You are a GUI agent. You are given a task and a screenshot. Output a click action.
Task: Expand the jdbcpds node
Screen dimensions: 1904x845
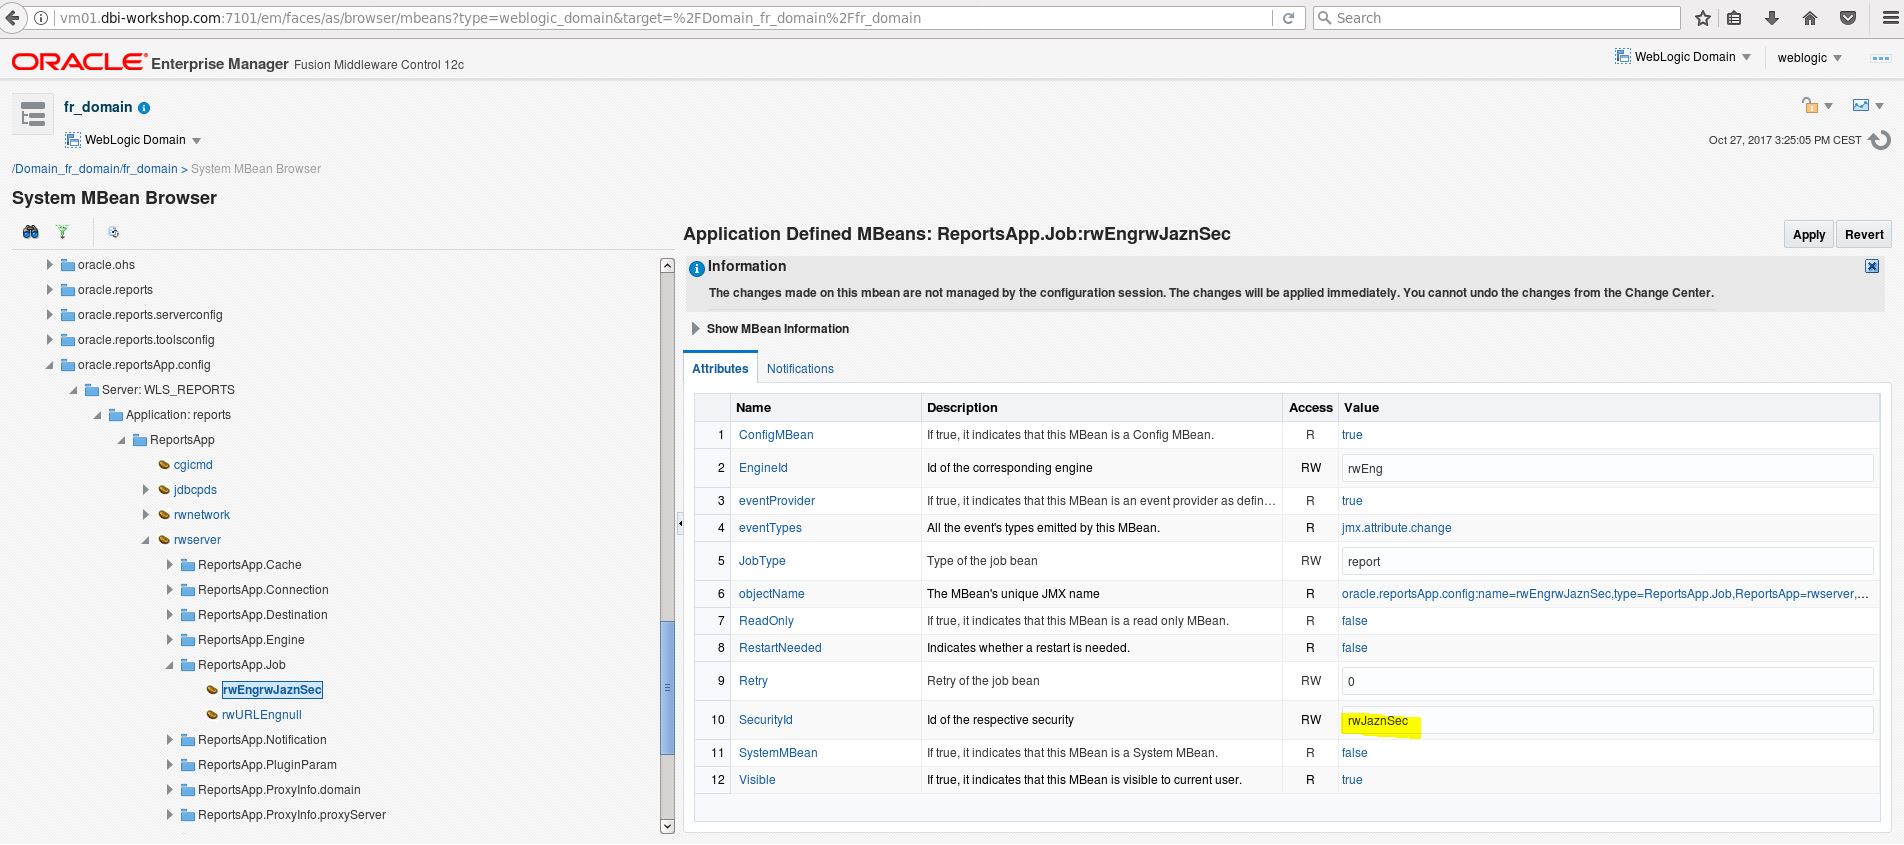point(146,490)
